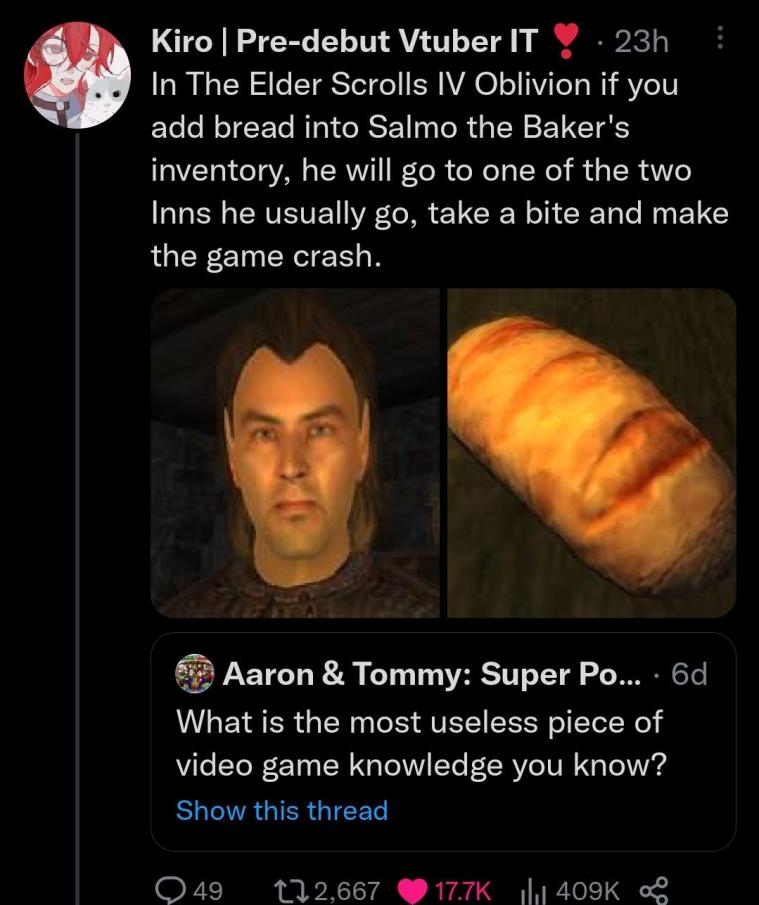Open Kiro's profile avatar
This screenshot has height=905, width=759.
coord(78,76)
